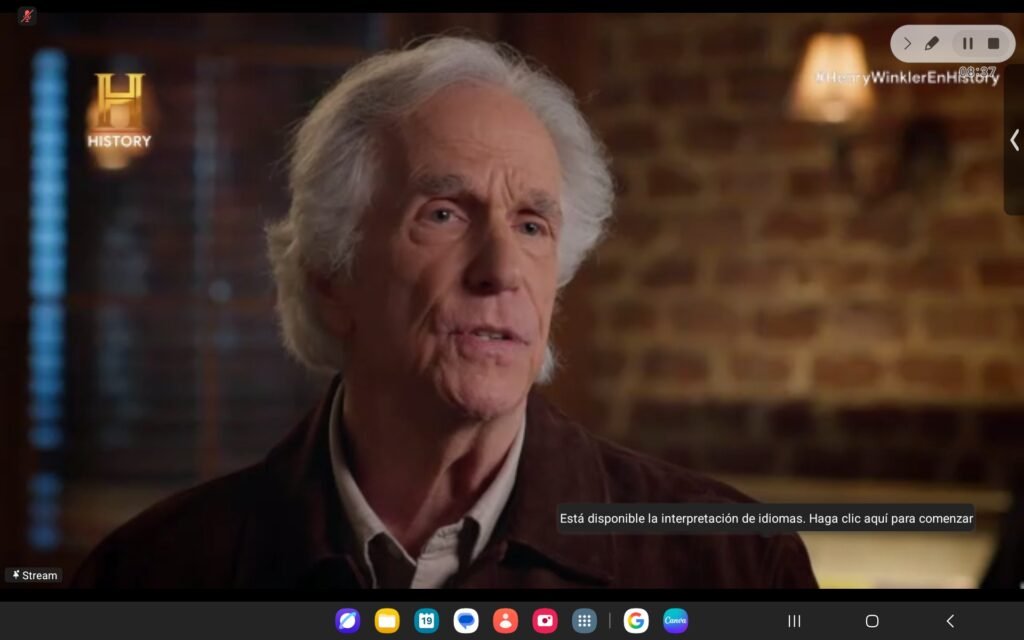Open the Contacts app

505,621
